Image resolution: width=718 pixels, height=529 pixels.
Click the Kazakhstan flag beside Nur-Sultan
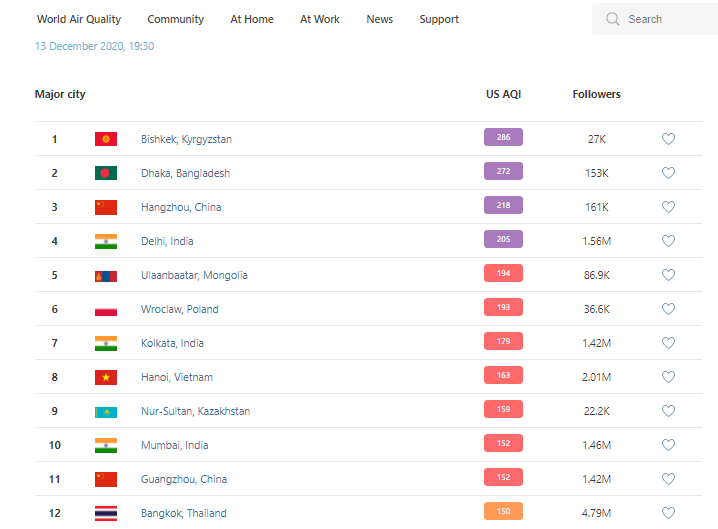[x=106, y=411]
